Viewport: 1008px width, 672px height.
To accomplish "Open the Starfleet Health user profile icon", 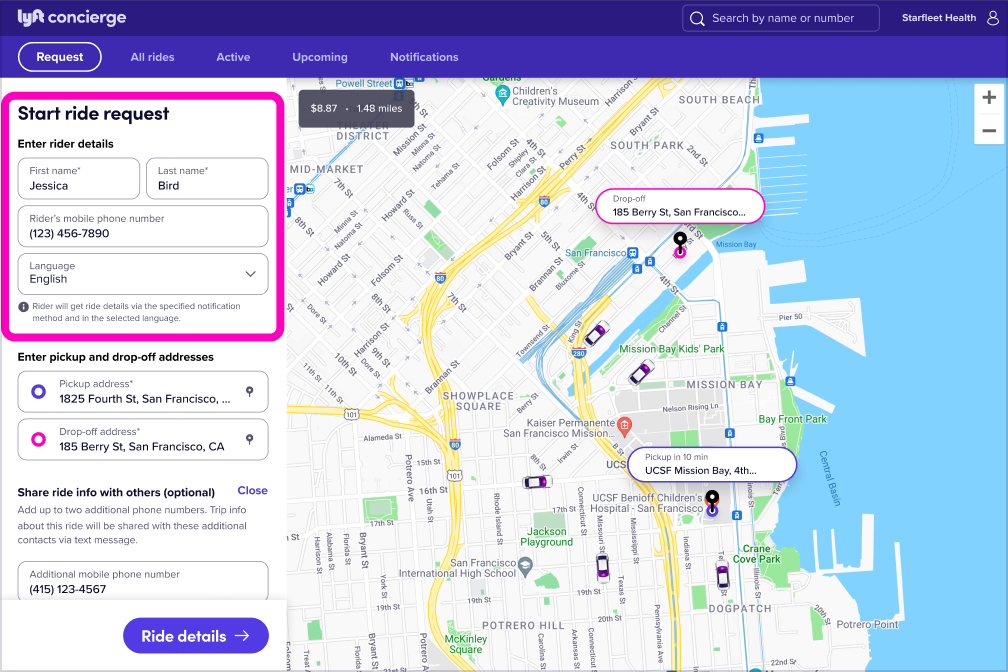I will (993, 18).
